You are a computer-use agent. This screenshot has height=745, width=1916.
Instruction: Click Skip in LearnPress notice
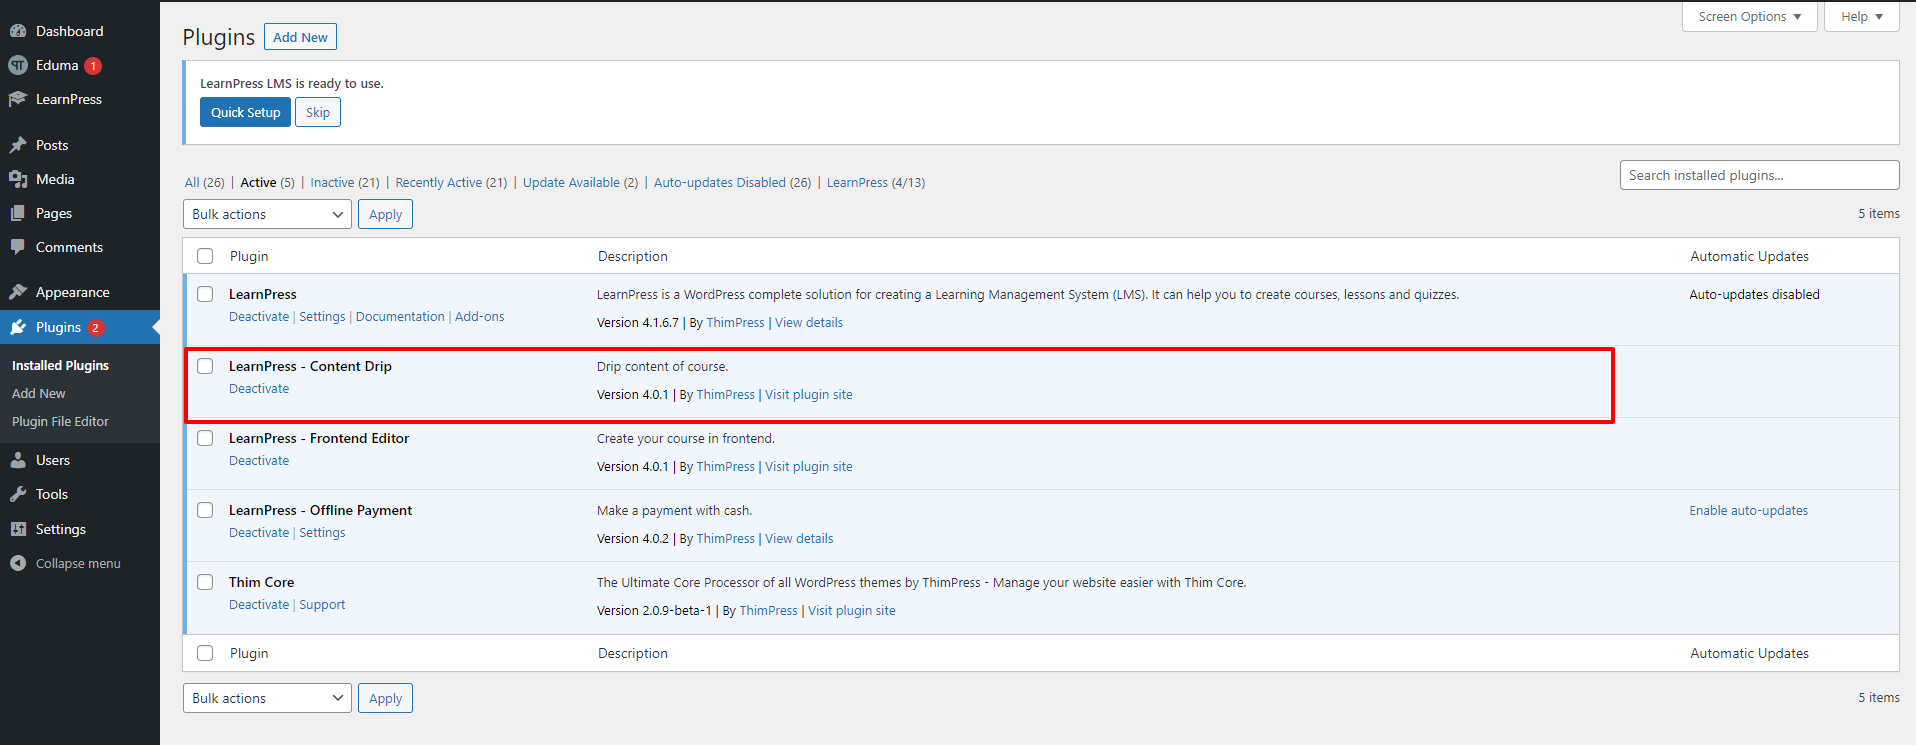point(318,112)
